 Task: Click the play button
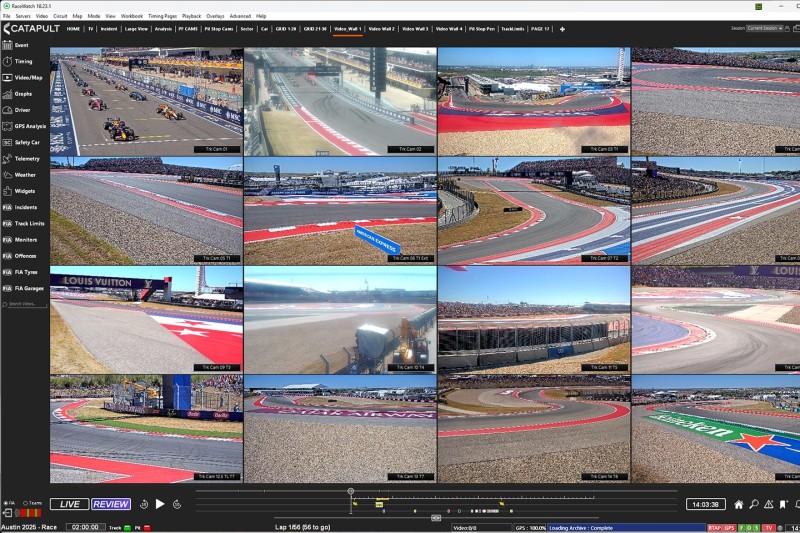160,504
